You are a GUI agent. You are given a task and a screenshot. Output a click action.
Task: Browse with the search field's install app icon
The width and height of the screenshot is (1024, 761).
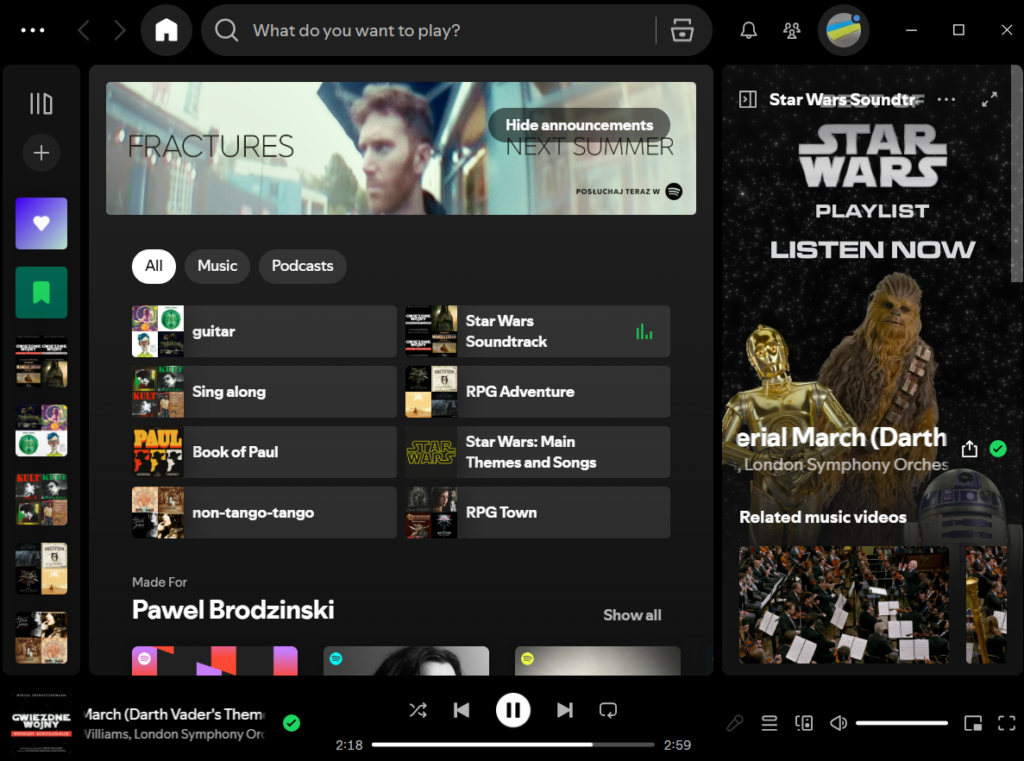click(683, 30)
